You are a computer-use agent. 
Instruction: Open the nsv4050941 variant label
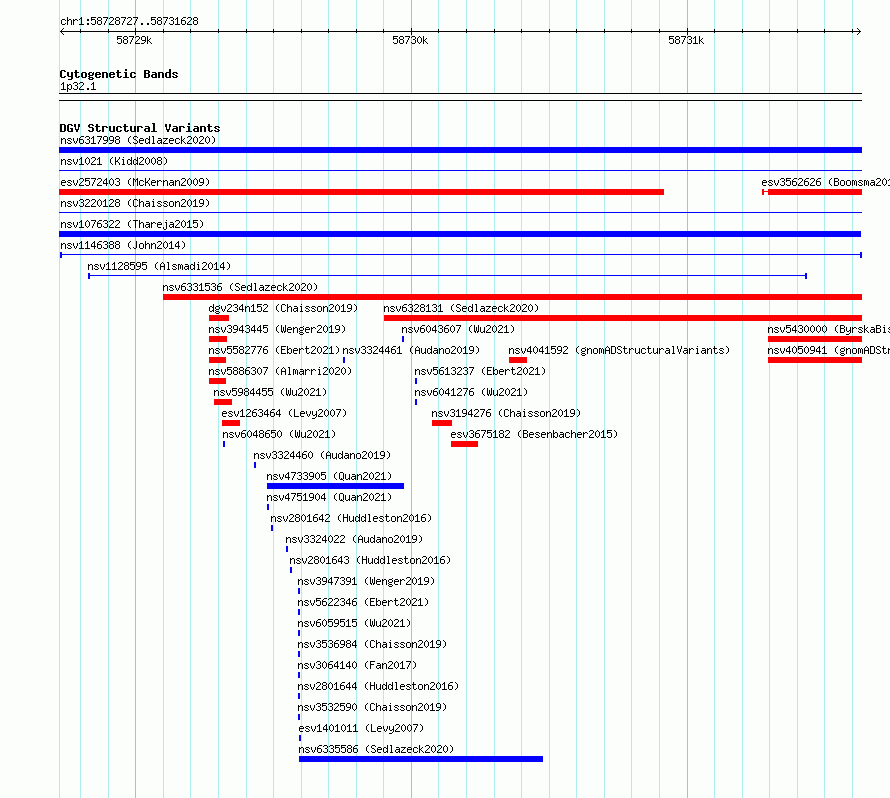[828, 350]
